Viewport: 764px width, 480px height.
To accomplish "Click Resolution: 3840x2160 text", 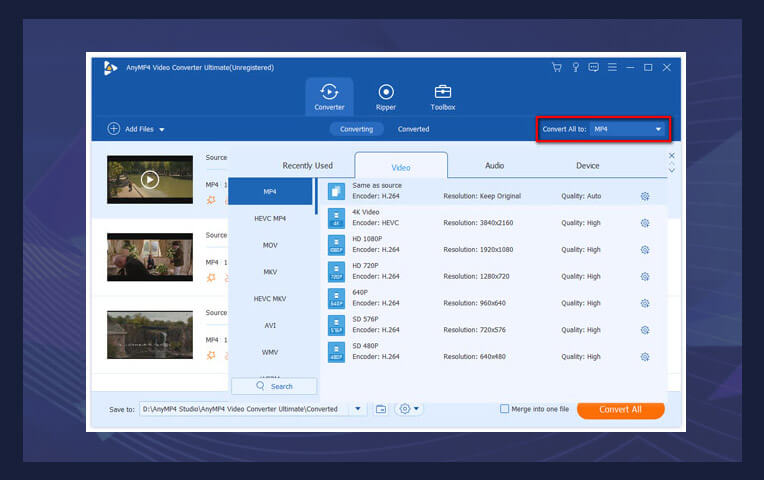I will (478, 223).
